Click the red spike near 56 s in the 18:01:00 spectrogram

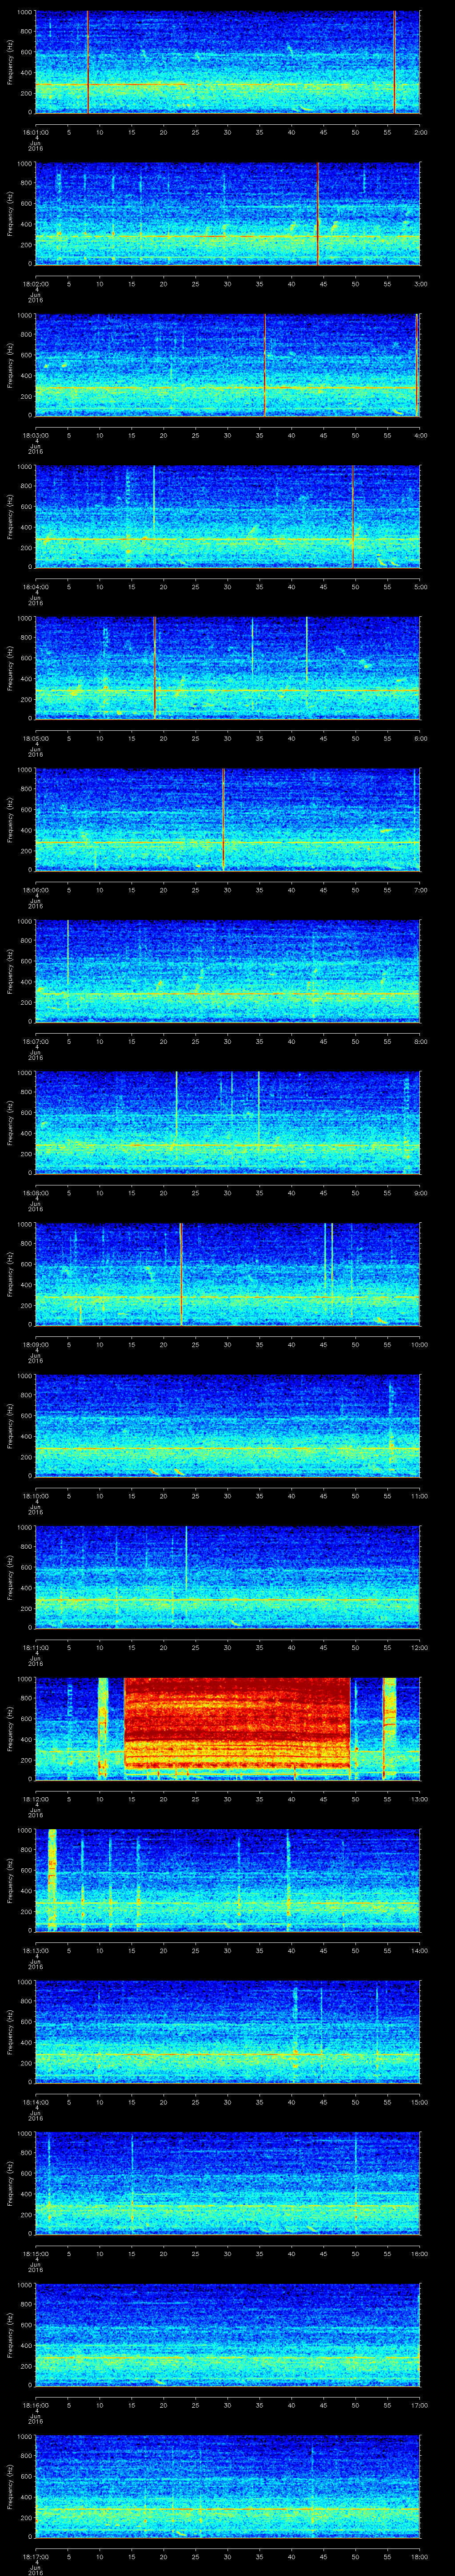[395, 62]
